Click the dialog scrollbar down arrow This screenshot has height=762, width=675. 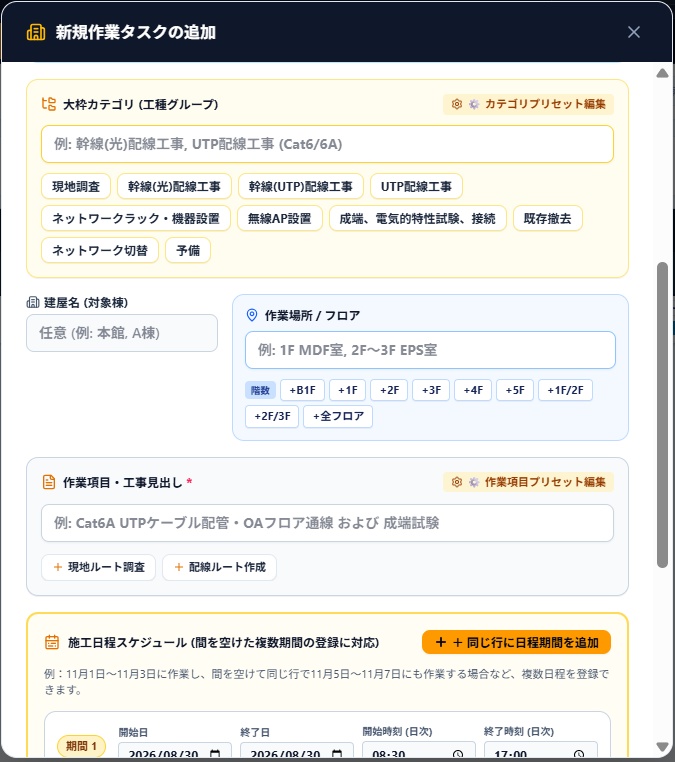(x=662, y=746)
